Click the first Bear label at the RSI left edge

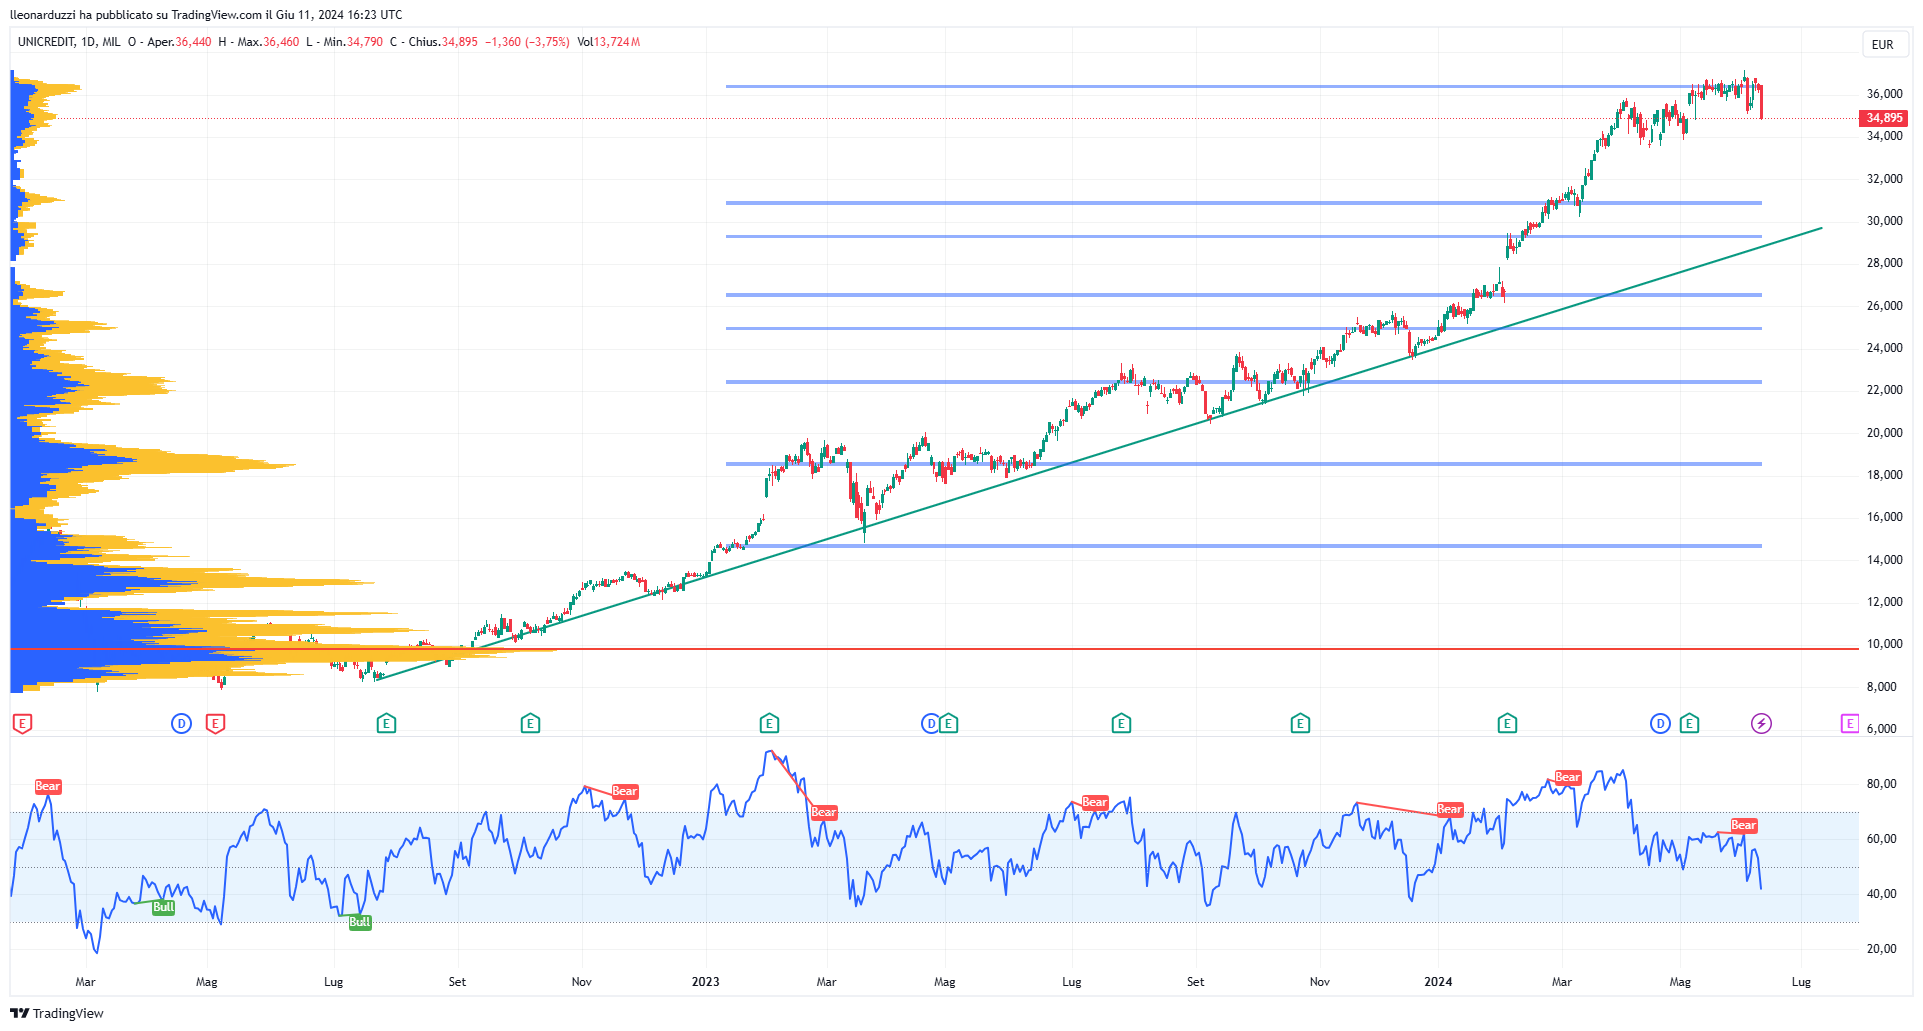click(x=48, y=786)
